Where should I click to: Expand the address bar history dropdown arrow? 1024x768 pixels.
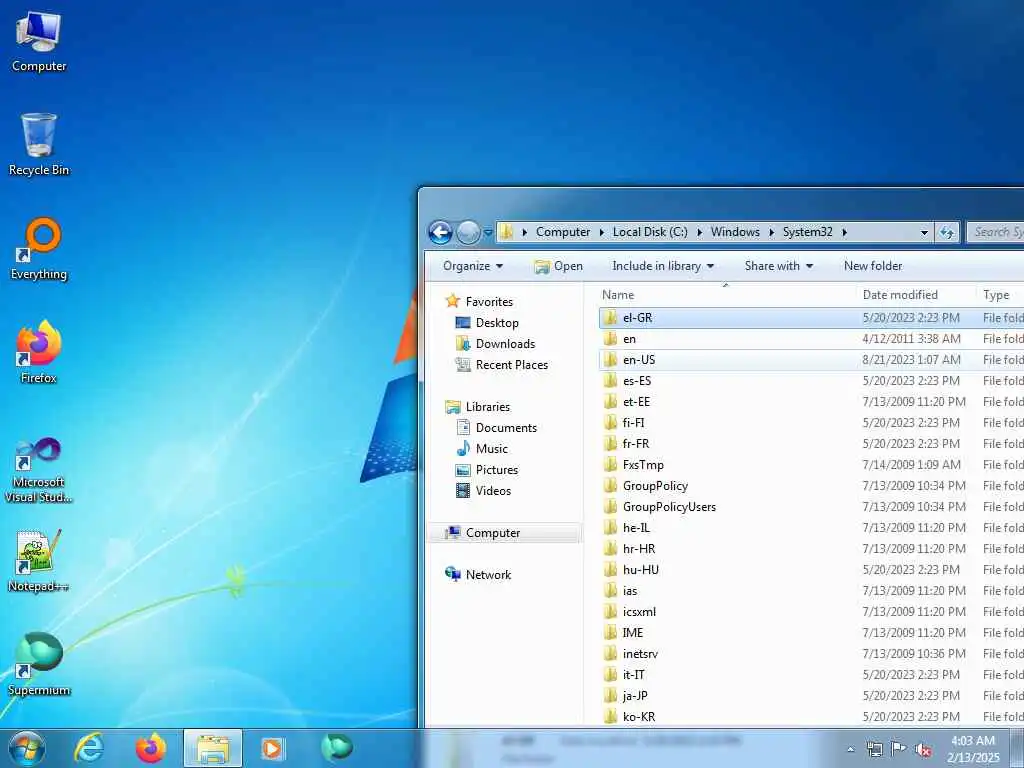pyautogui.click(x=924, y=232)
